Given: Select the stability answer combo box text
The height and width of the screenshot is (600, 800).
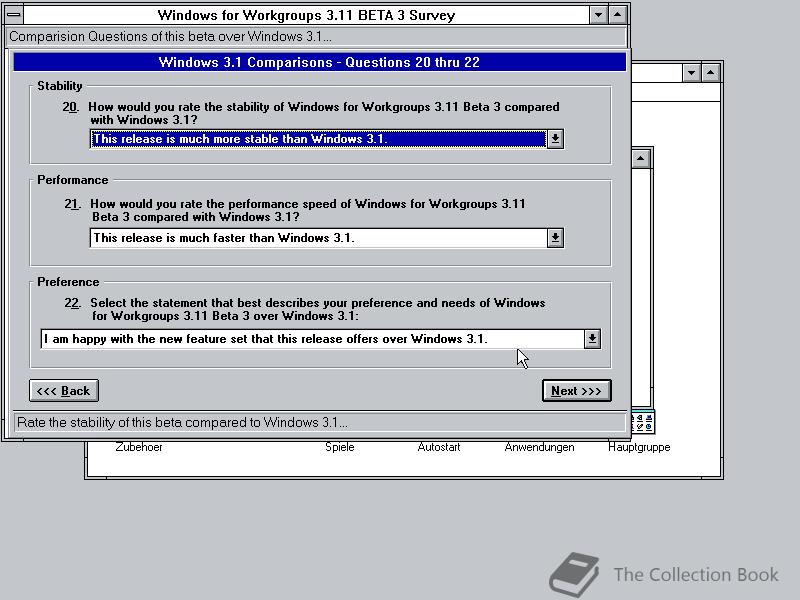Looking at the screenshot, I should pos(318,139).
